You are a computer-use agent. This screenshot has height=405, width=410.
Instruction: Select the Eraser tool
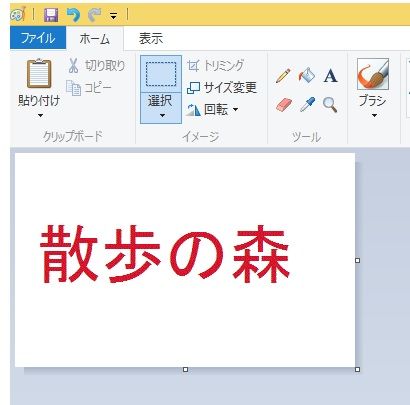coord(284,105)
